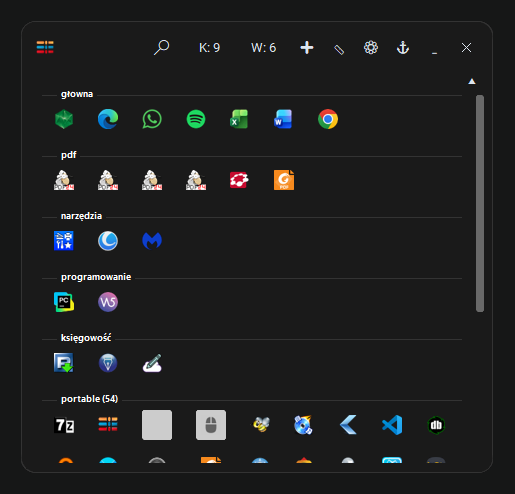Toggle the anchor dock icon

(x=403, y=48)
